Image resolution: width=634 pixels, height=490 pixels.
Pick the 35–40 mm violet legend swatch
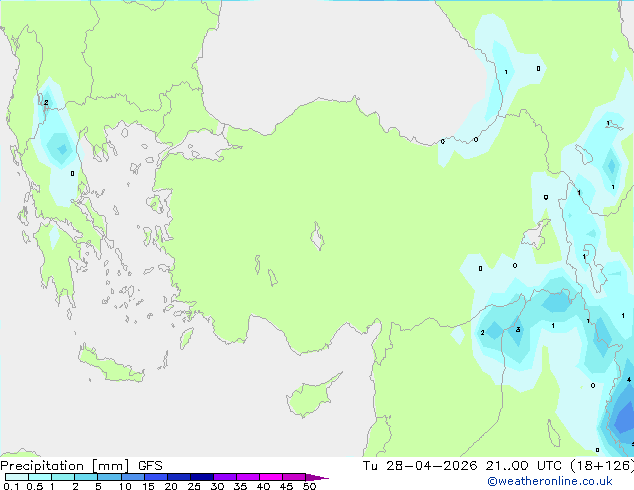coord(247,477)
